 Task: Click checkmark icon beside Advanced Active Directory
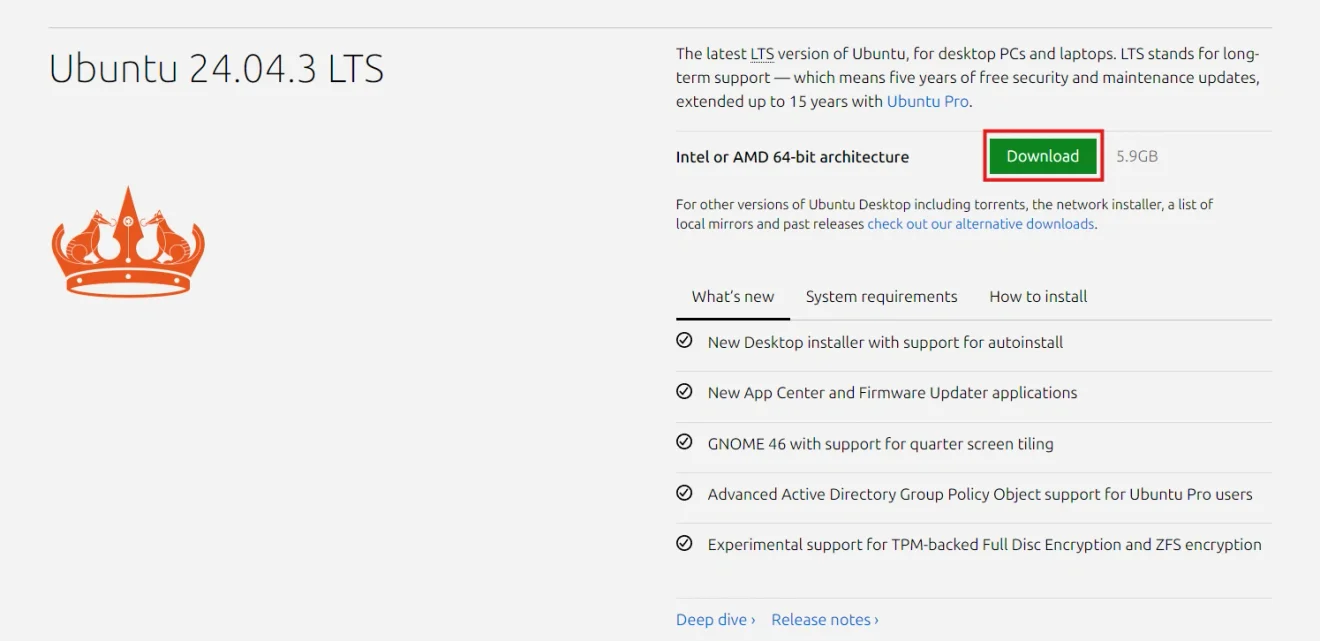click(x=684, y=493)
